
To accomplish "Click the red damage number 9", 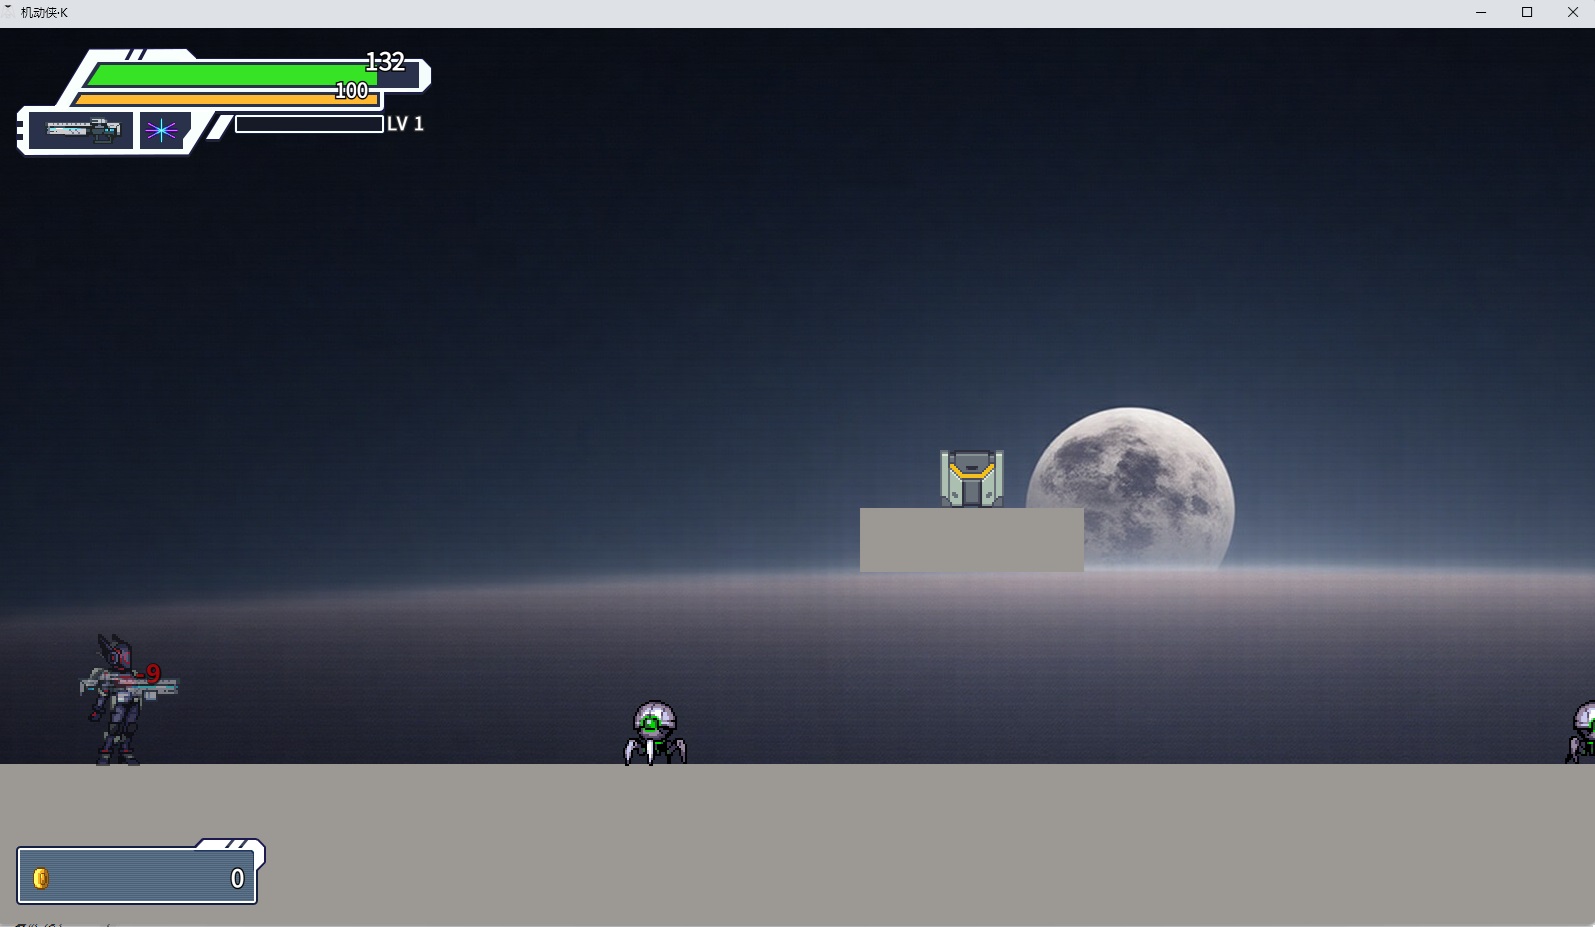I will click(153, 673).
